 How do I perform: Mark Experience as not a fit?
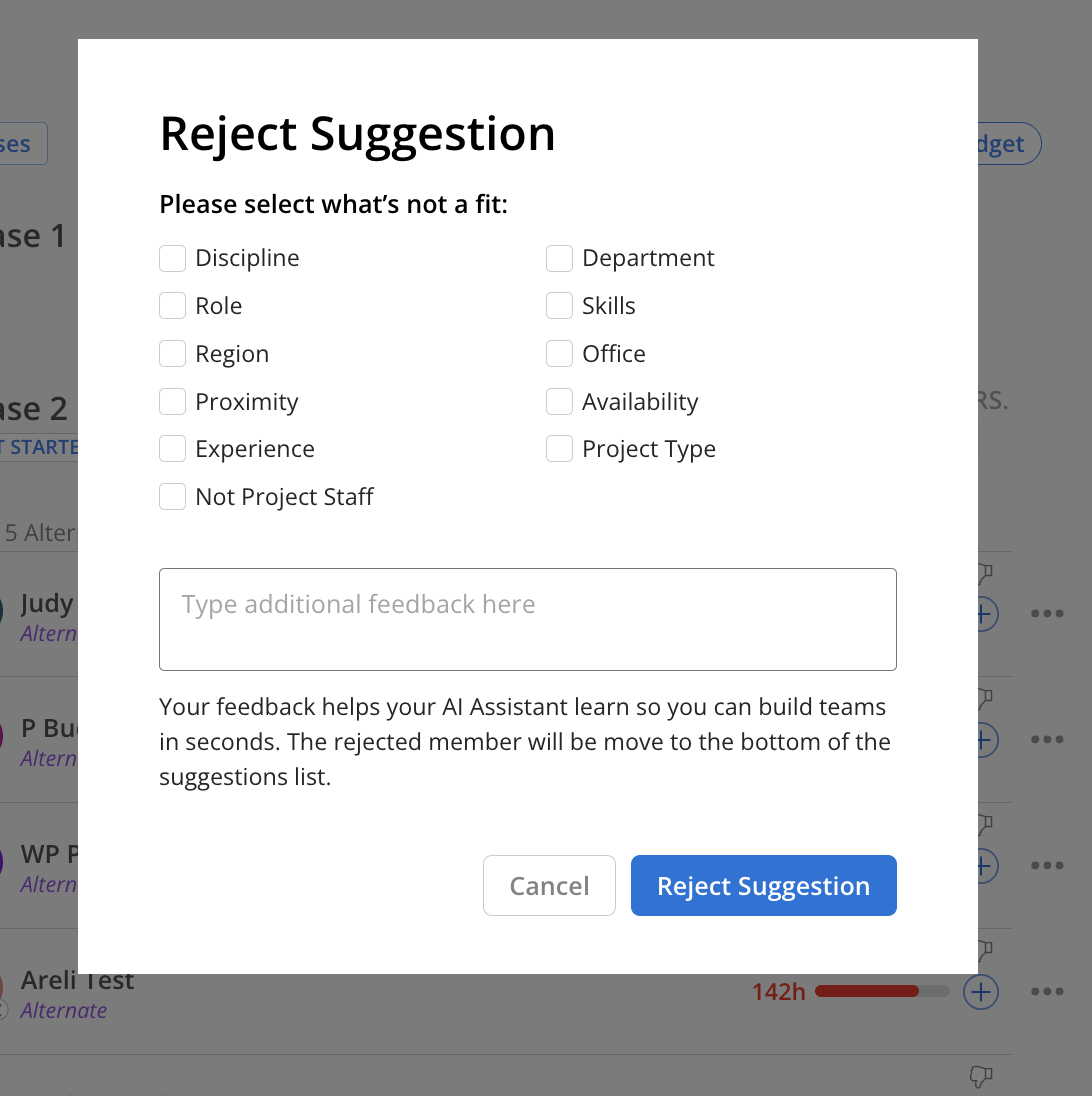[x=172, y=449]
